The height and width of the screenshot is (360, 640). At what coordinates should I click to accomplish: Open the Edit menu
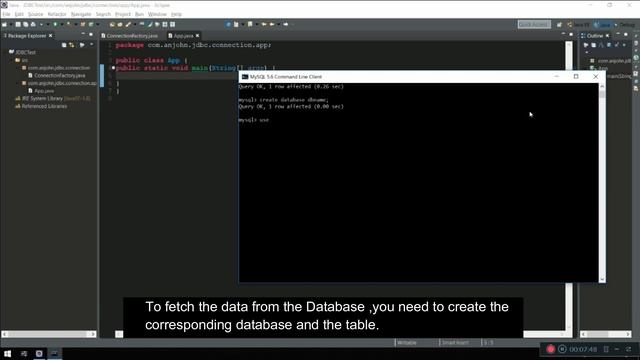click(x=19, y=14)
